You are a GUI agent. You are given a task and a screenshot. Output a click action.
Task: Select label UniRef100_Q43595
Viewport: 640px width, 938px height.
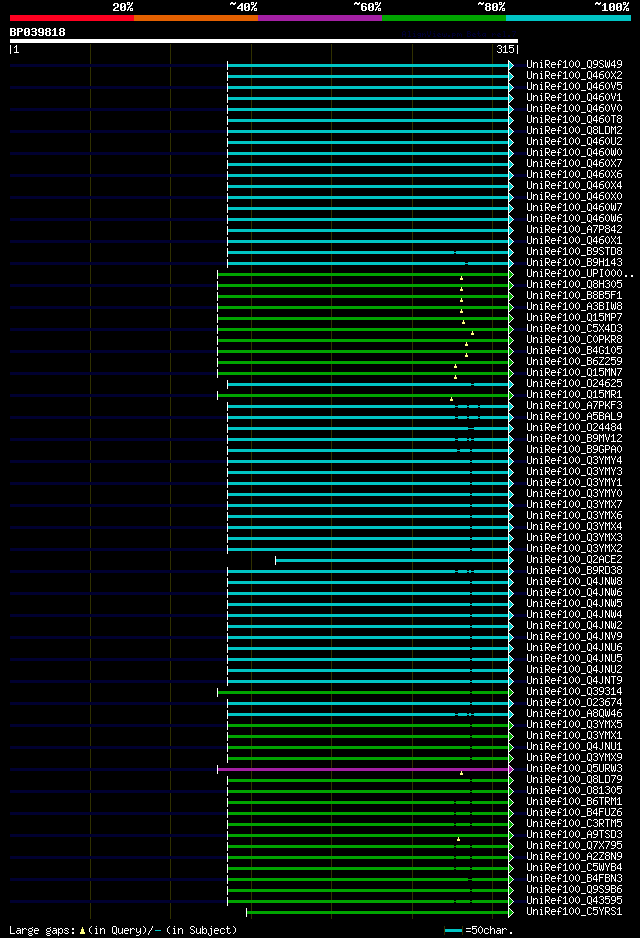point(574,901)
